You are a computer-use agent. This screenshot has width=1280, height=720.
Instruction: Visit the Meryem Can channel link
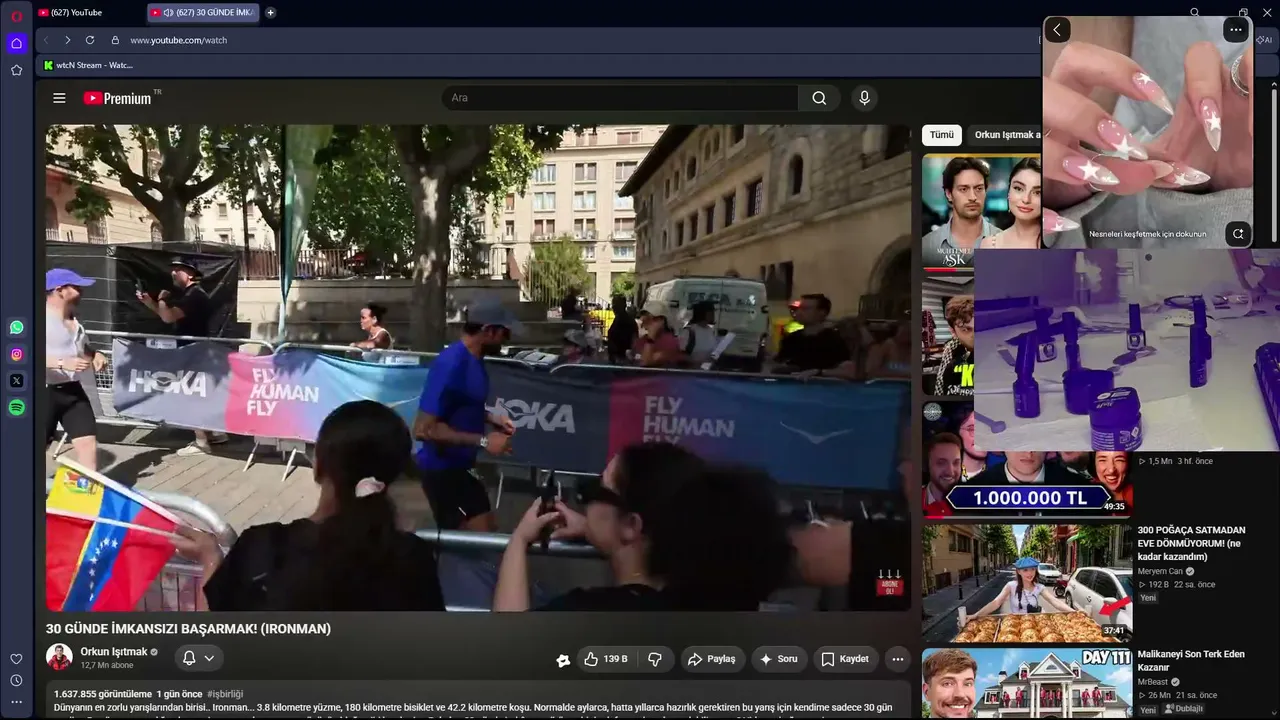pyautogui.click(x=1160, y=571)
